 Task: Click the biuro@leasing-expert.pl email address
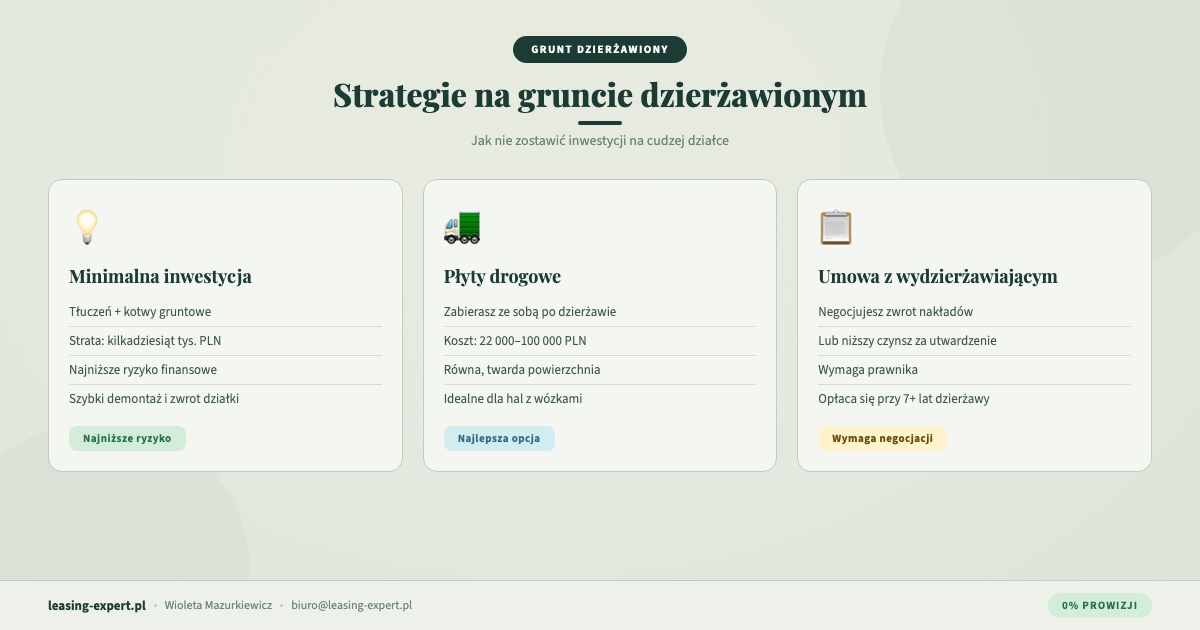pyautogui.click(x=352, y=605)
